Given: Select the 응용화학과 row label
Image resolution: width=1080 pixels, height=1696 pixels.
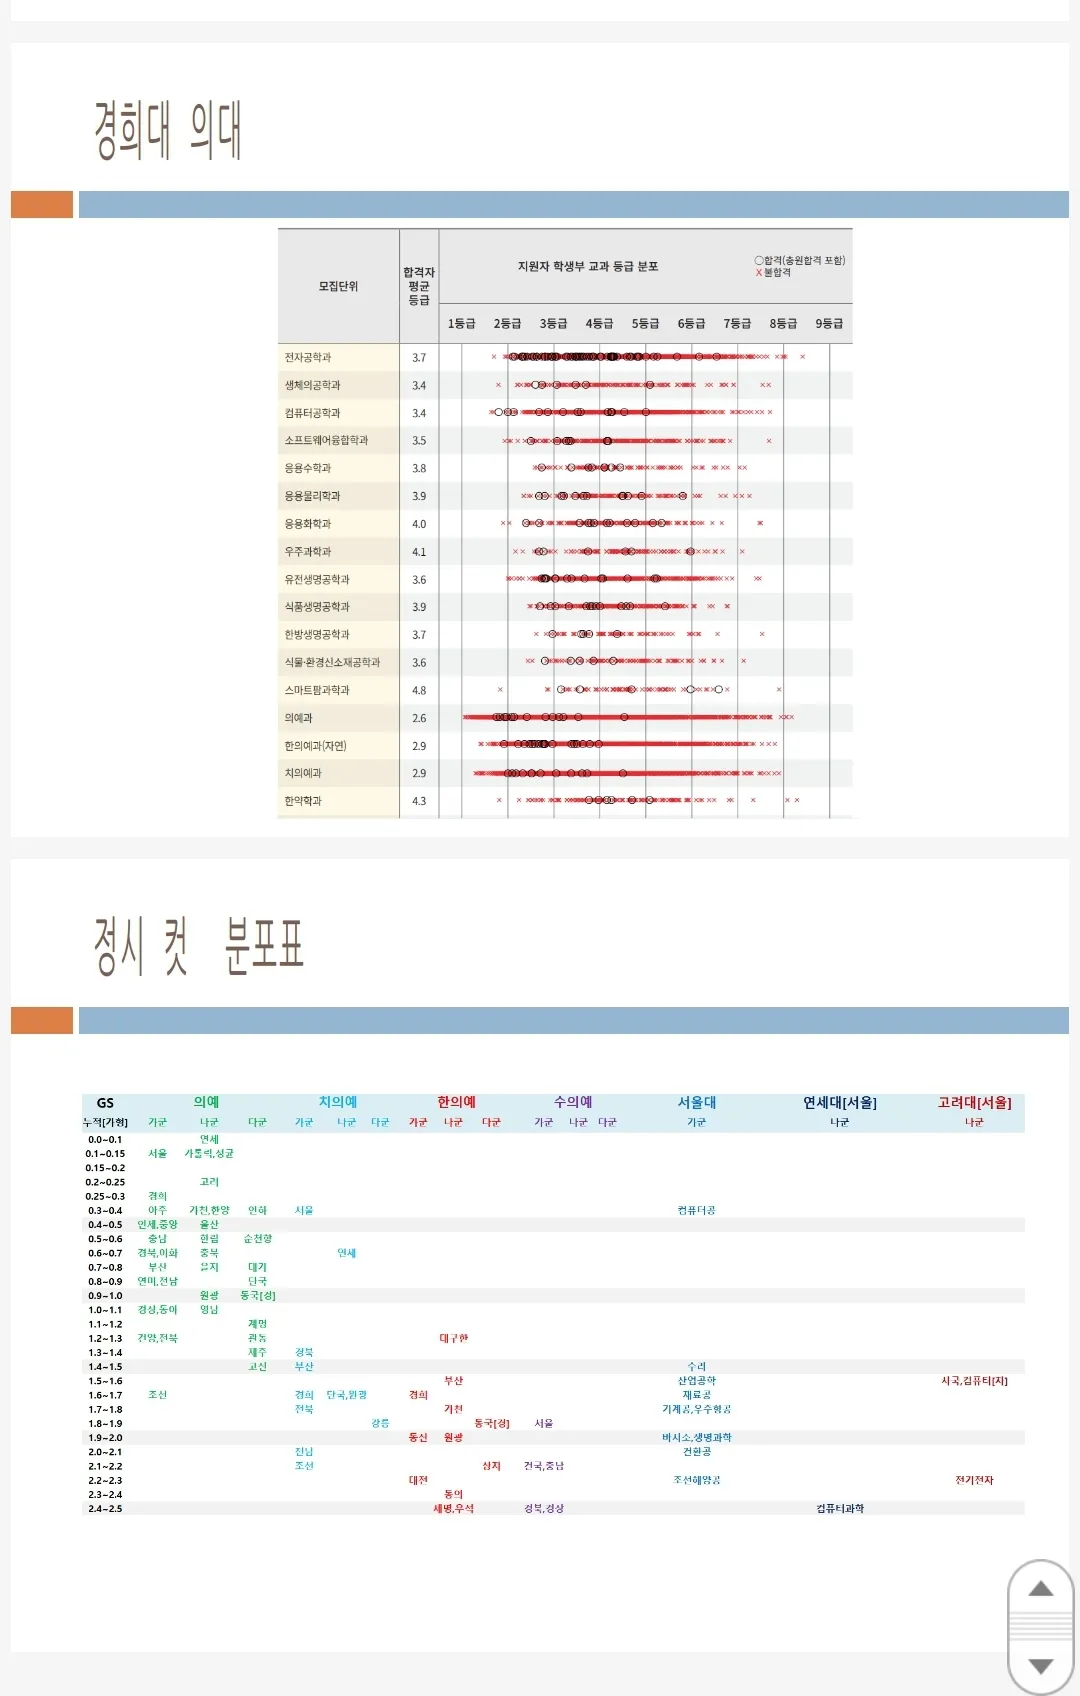Looking at the screenshot, I should pyautogui.click(x=308, y=524).
